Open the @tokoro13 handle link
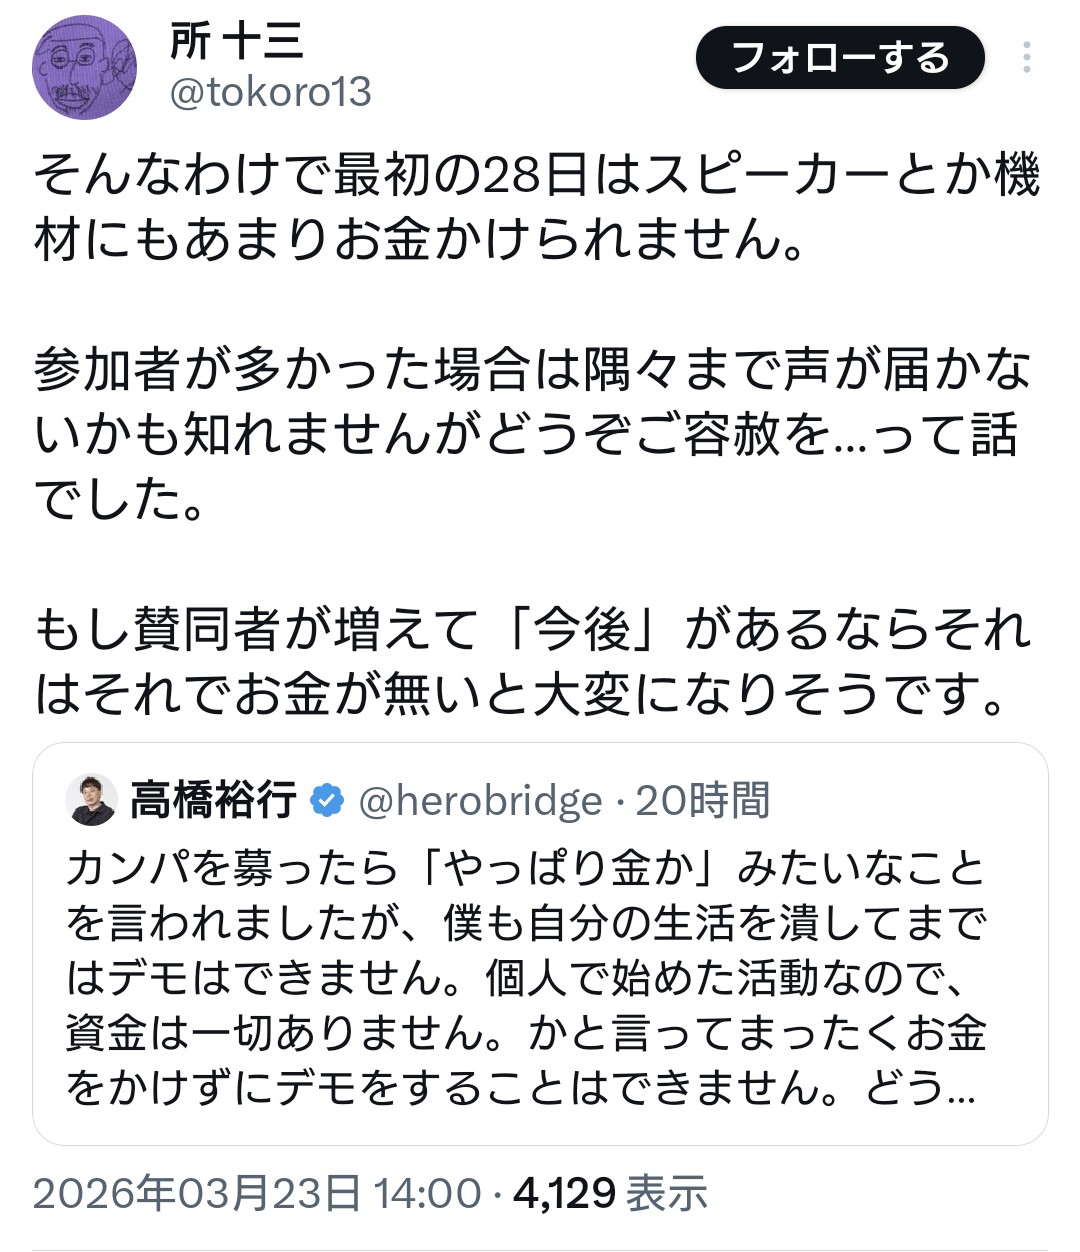The image size is (1080, 1252). (271, 93)
